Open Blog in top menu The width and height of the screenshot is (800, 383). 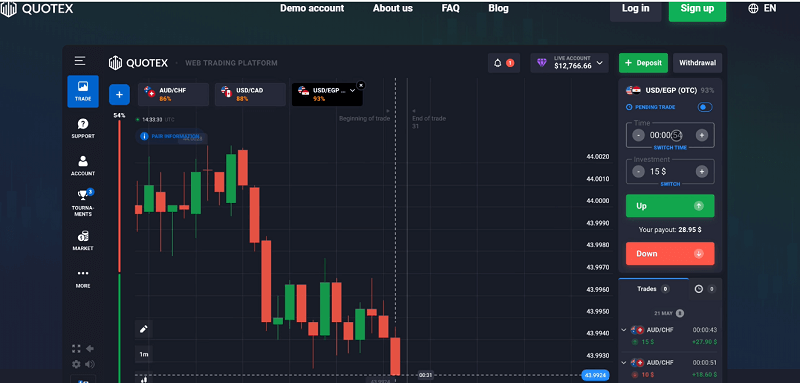(498, 8)
